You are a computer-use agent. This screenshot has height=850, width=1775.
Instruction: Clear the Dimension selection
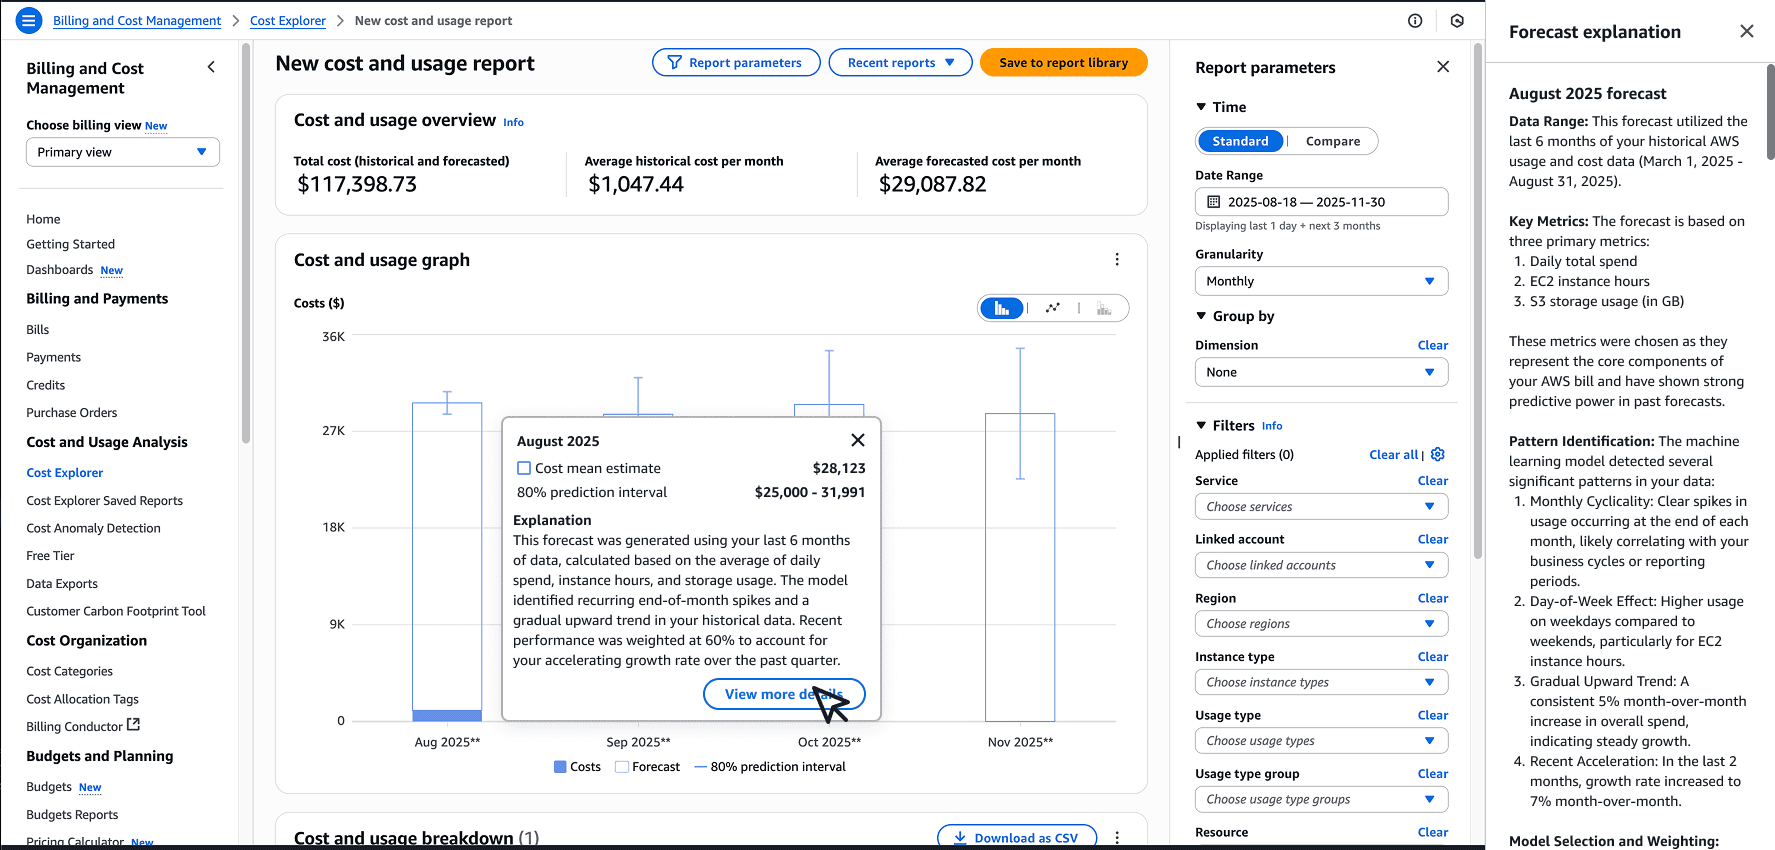point(1433,345)
